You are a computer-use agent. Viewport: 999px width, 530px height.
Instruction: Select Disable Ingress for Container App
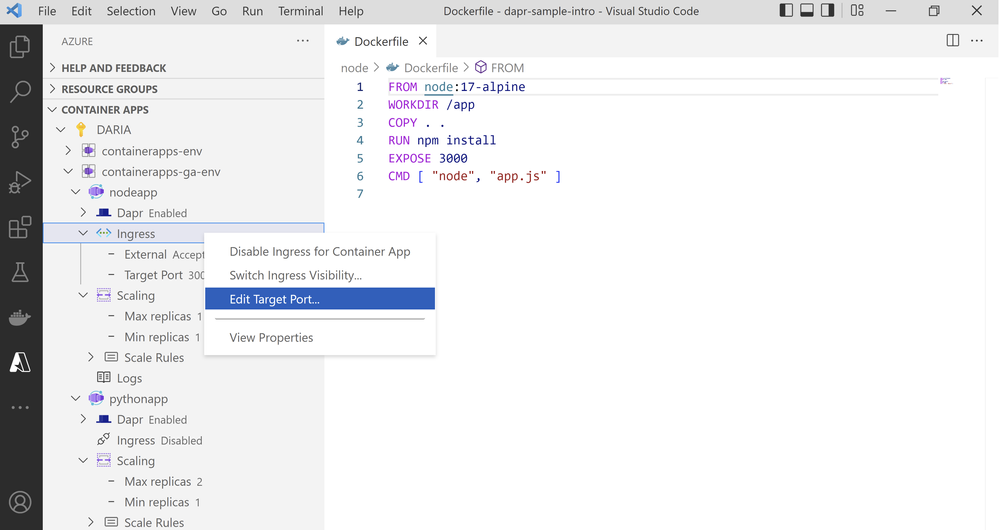pos(320,252)
